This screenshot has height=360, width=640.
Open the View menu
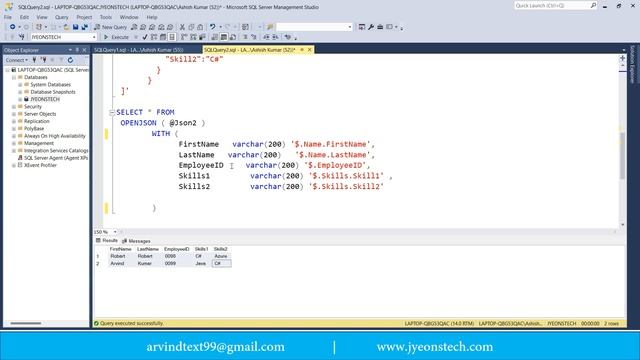pyautogui.click(x=42, y=17)
